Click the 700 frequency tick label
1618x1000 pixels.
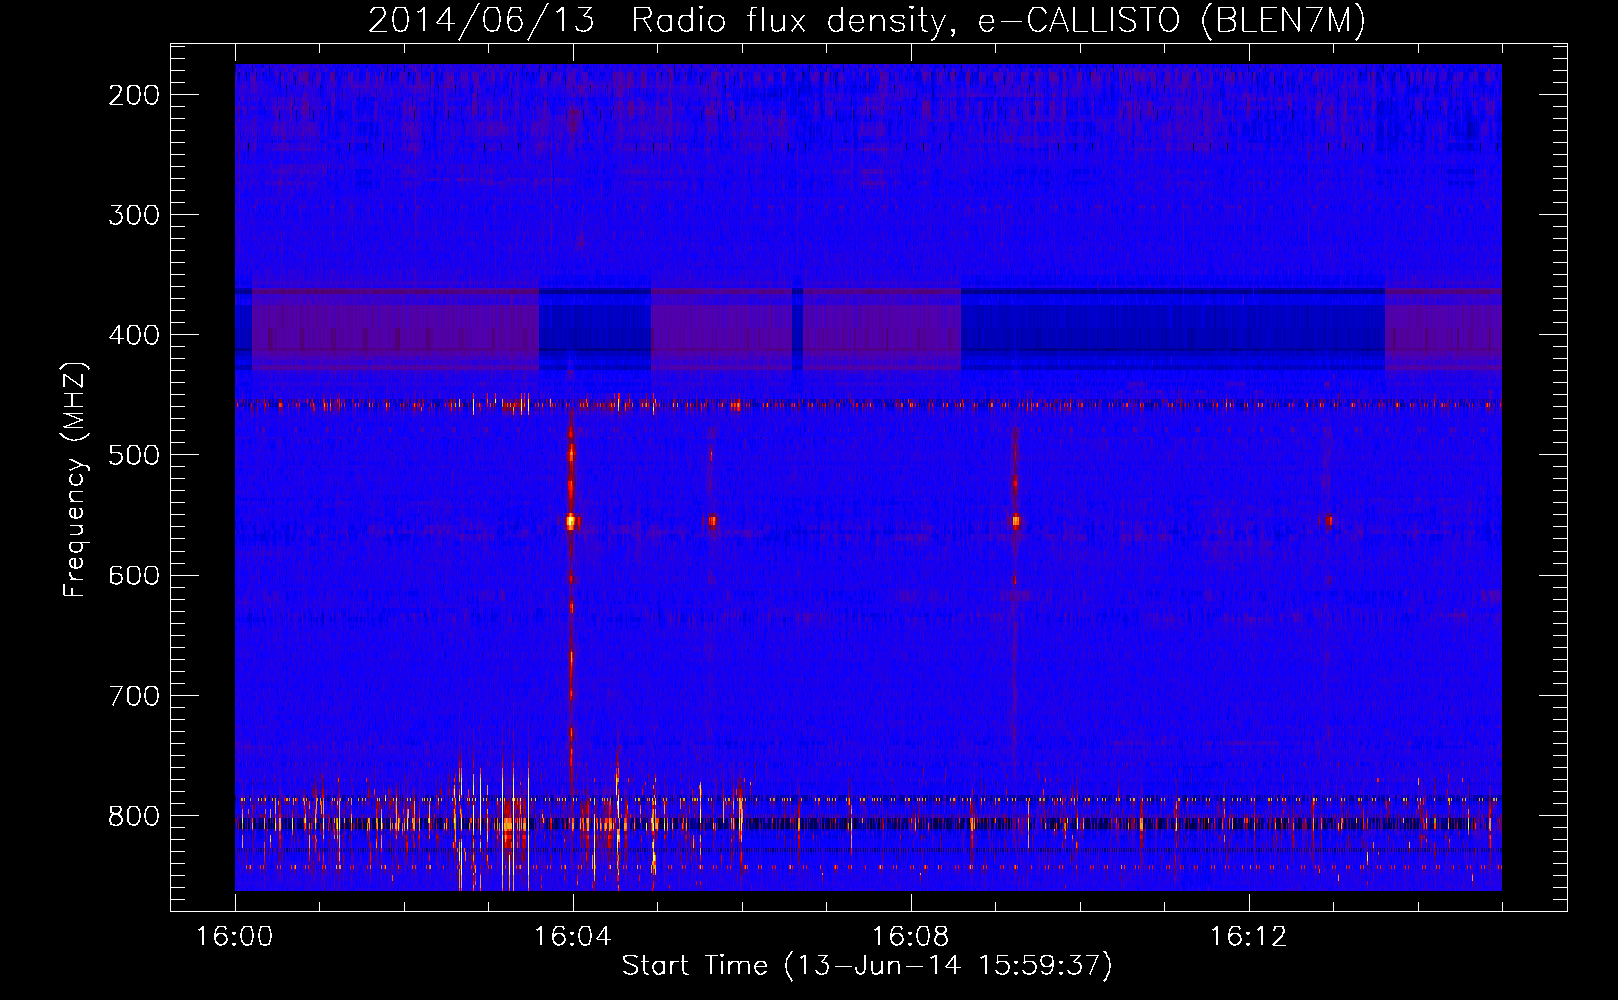tap(133, 695)
